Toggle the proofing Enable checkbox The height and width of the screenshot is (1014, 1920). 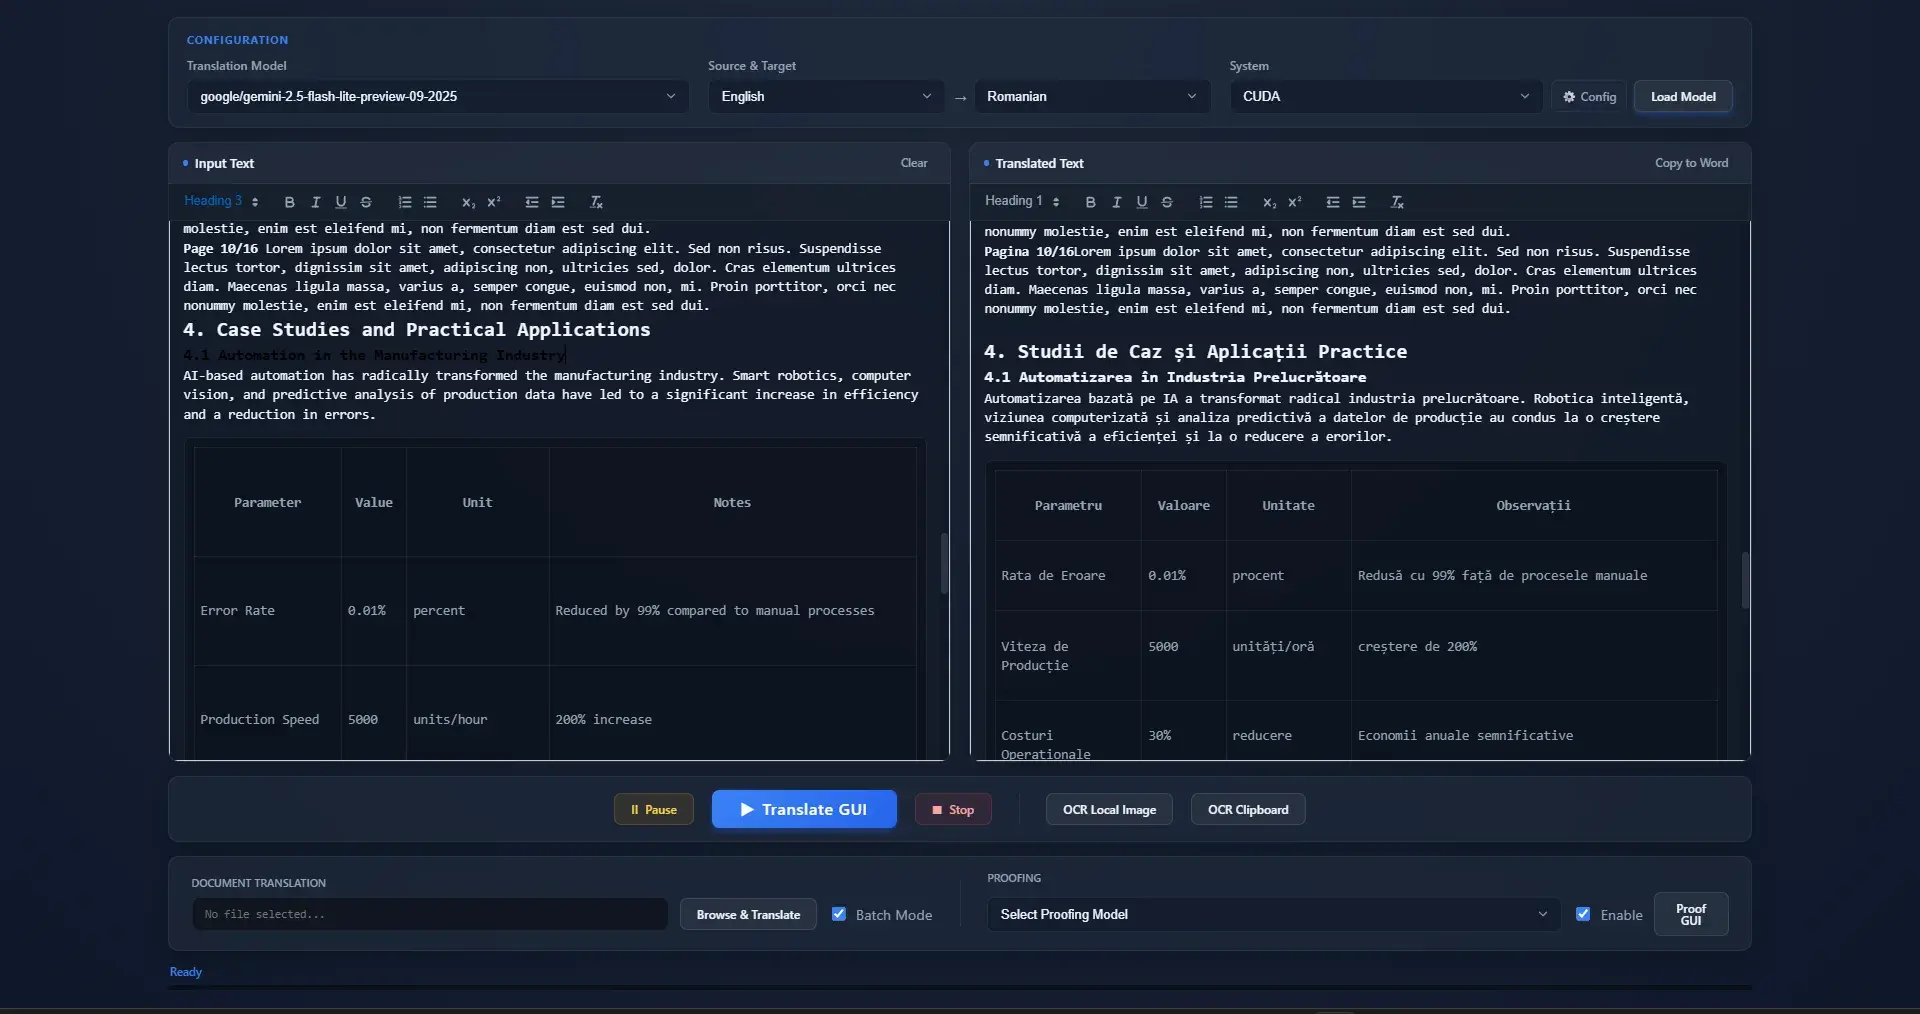pos(1583,914)
